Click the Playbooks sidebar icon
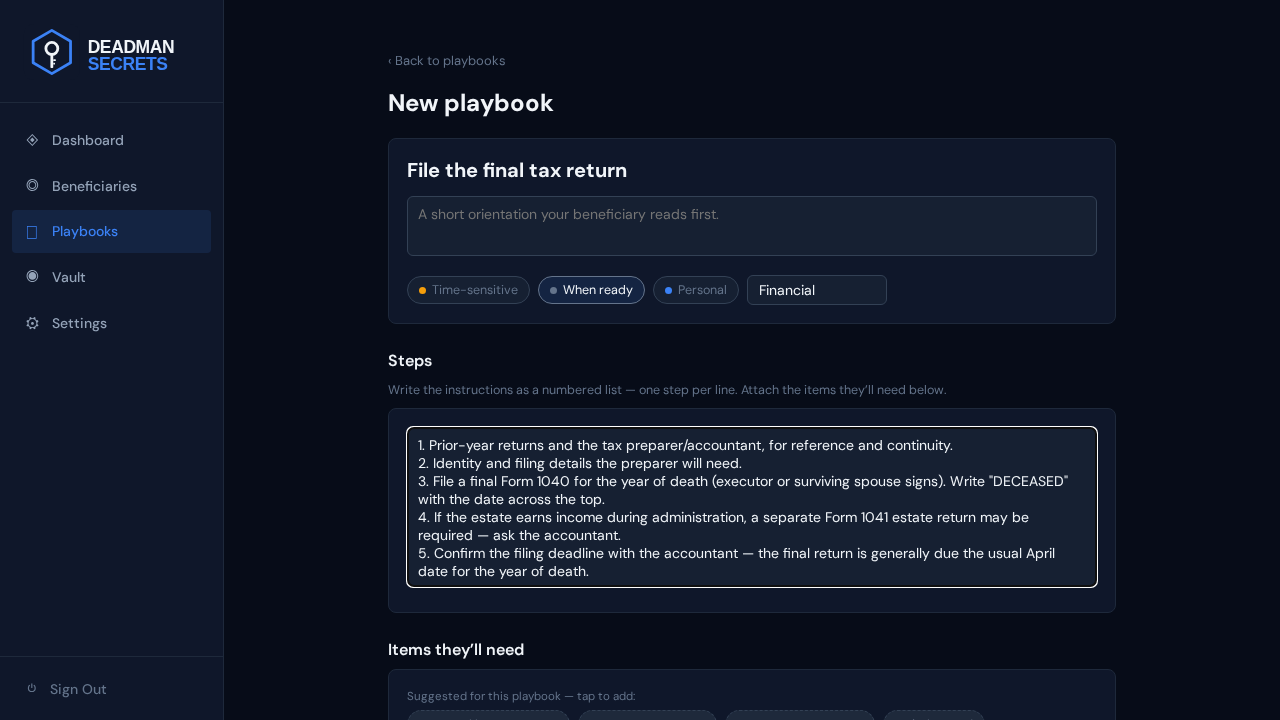 pos(32,232)
